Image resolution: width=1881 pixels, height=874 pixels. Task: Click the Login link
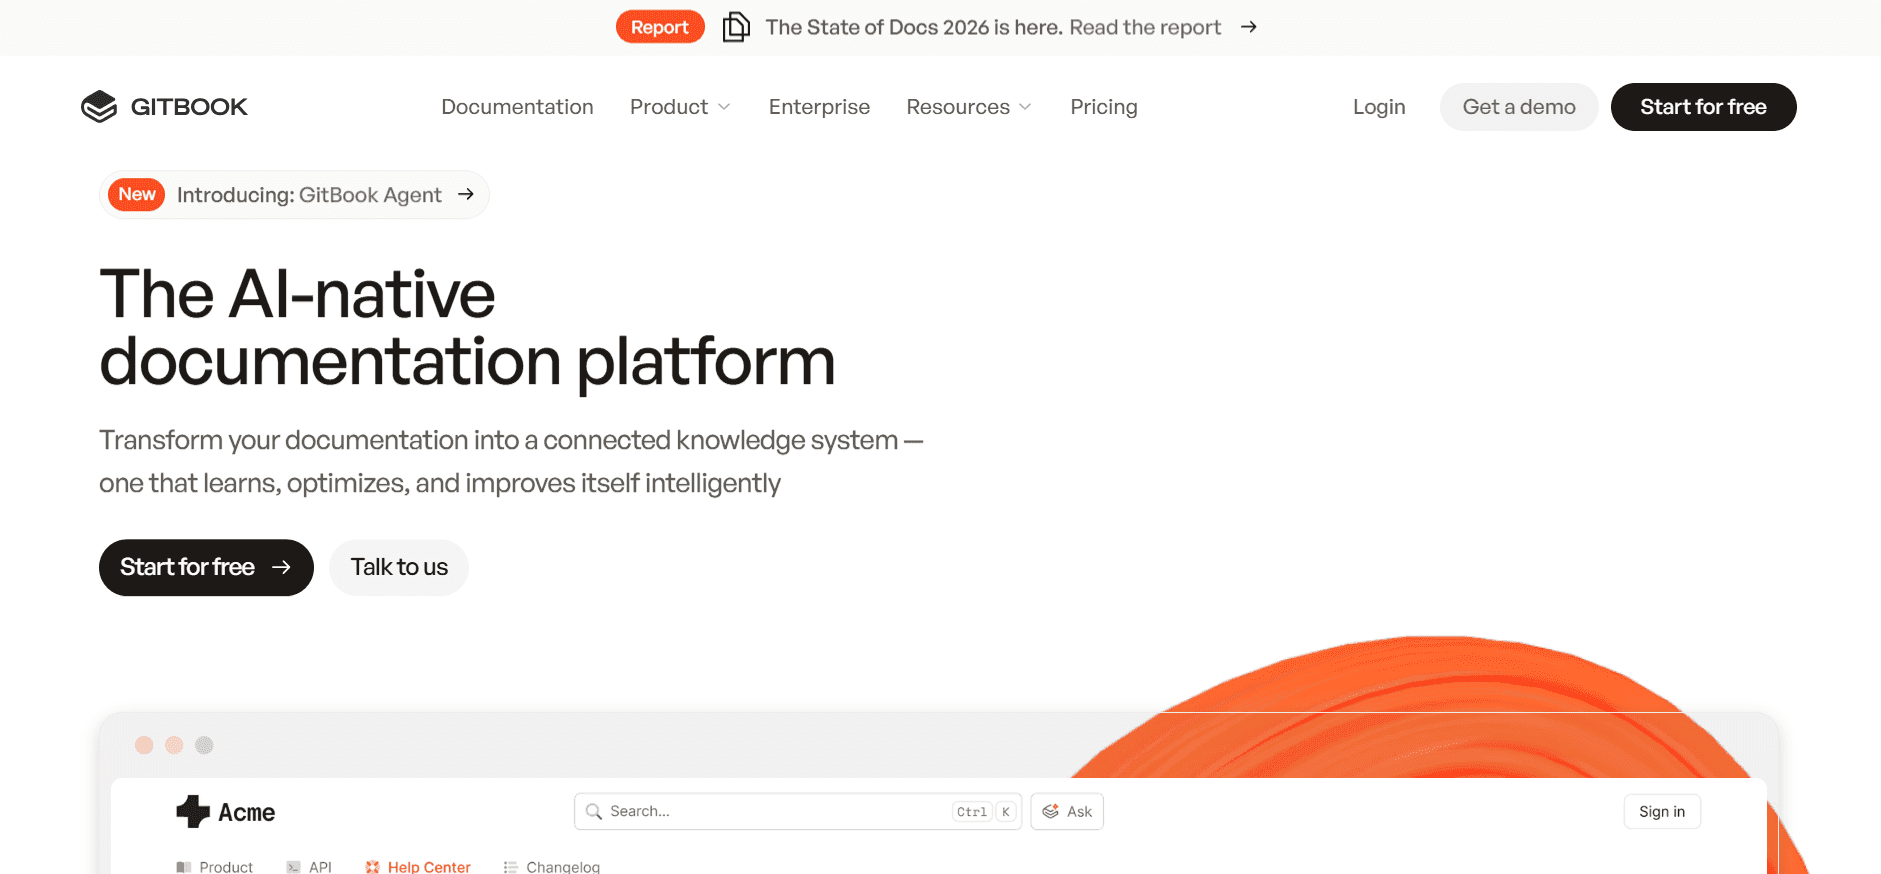pos(1379,107)
